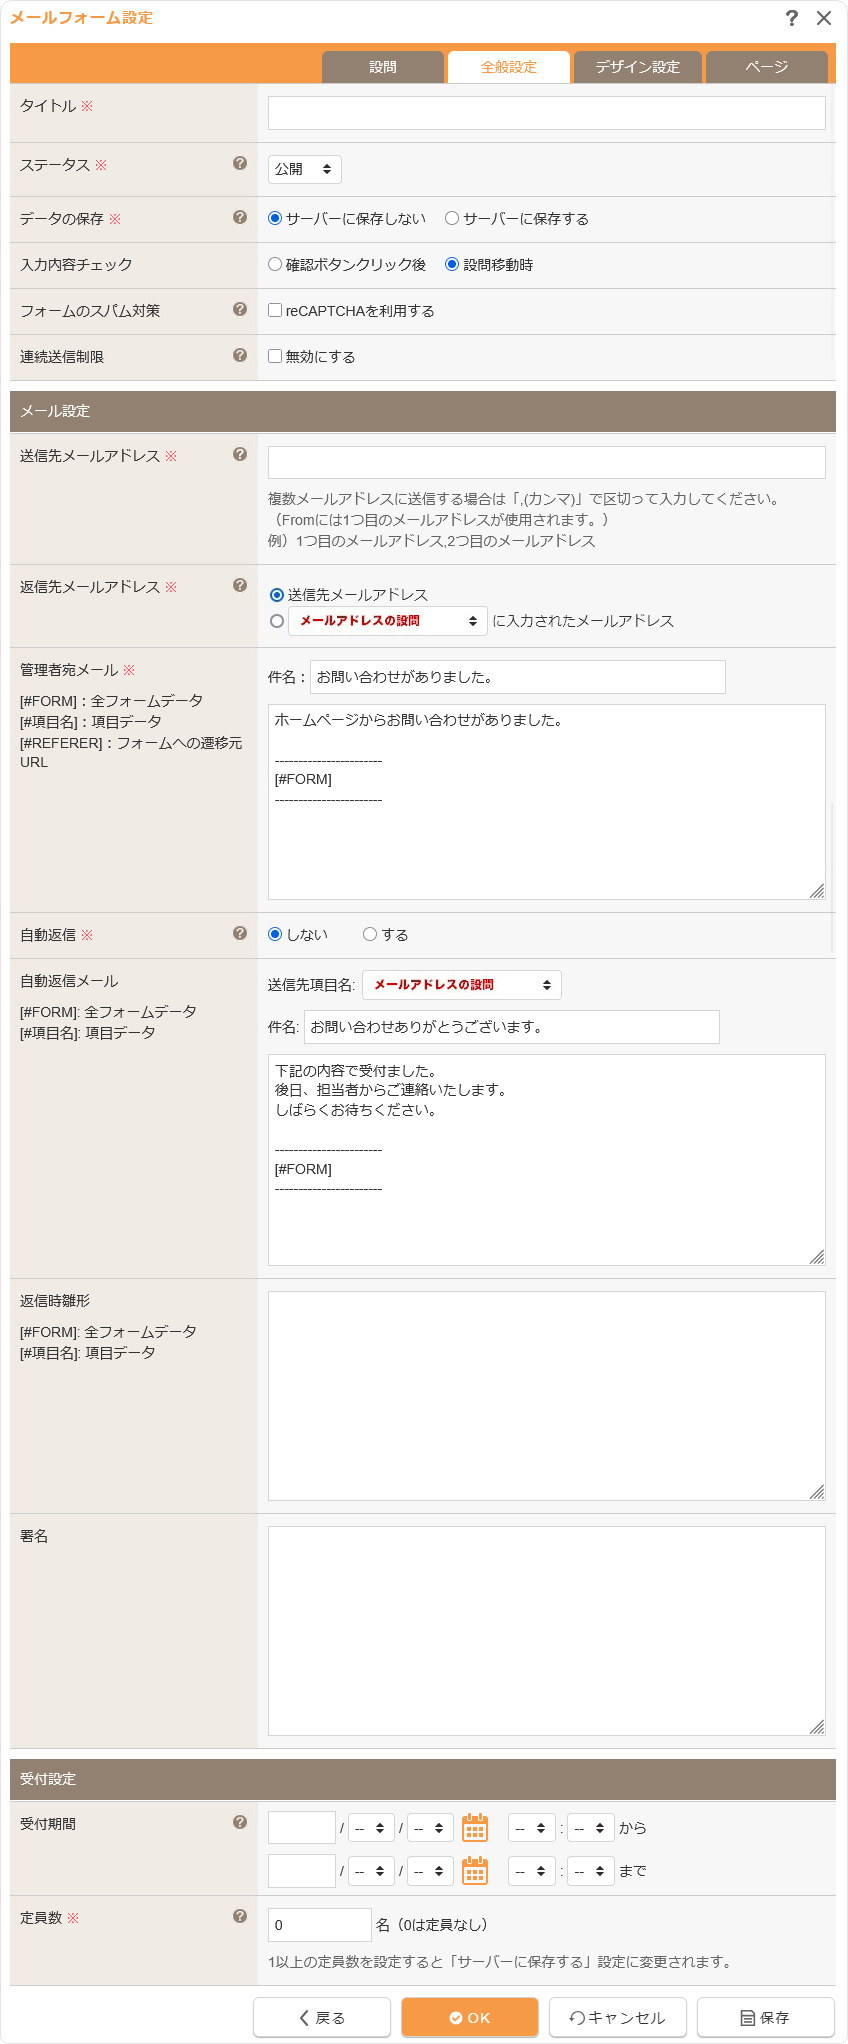Image resolution: width=848 pixels, height=2044 pixels.
Task: Open calendar picker for reception start date
Action: pyautogui.click(x=475, y=1827)
